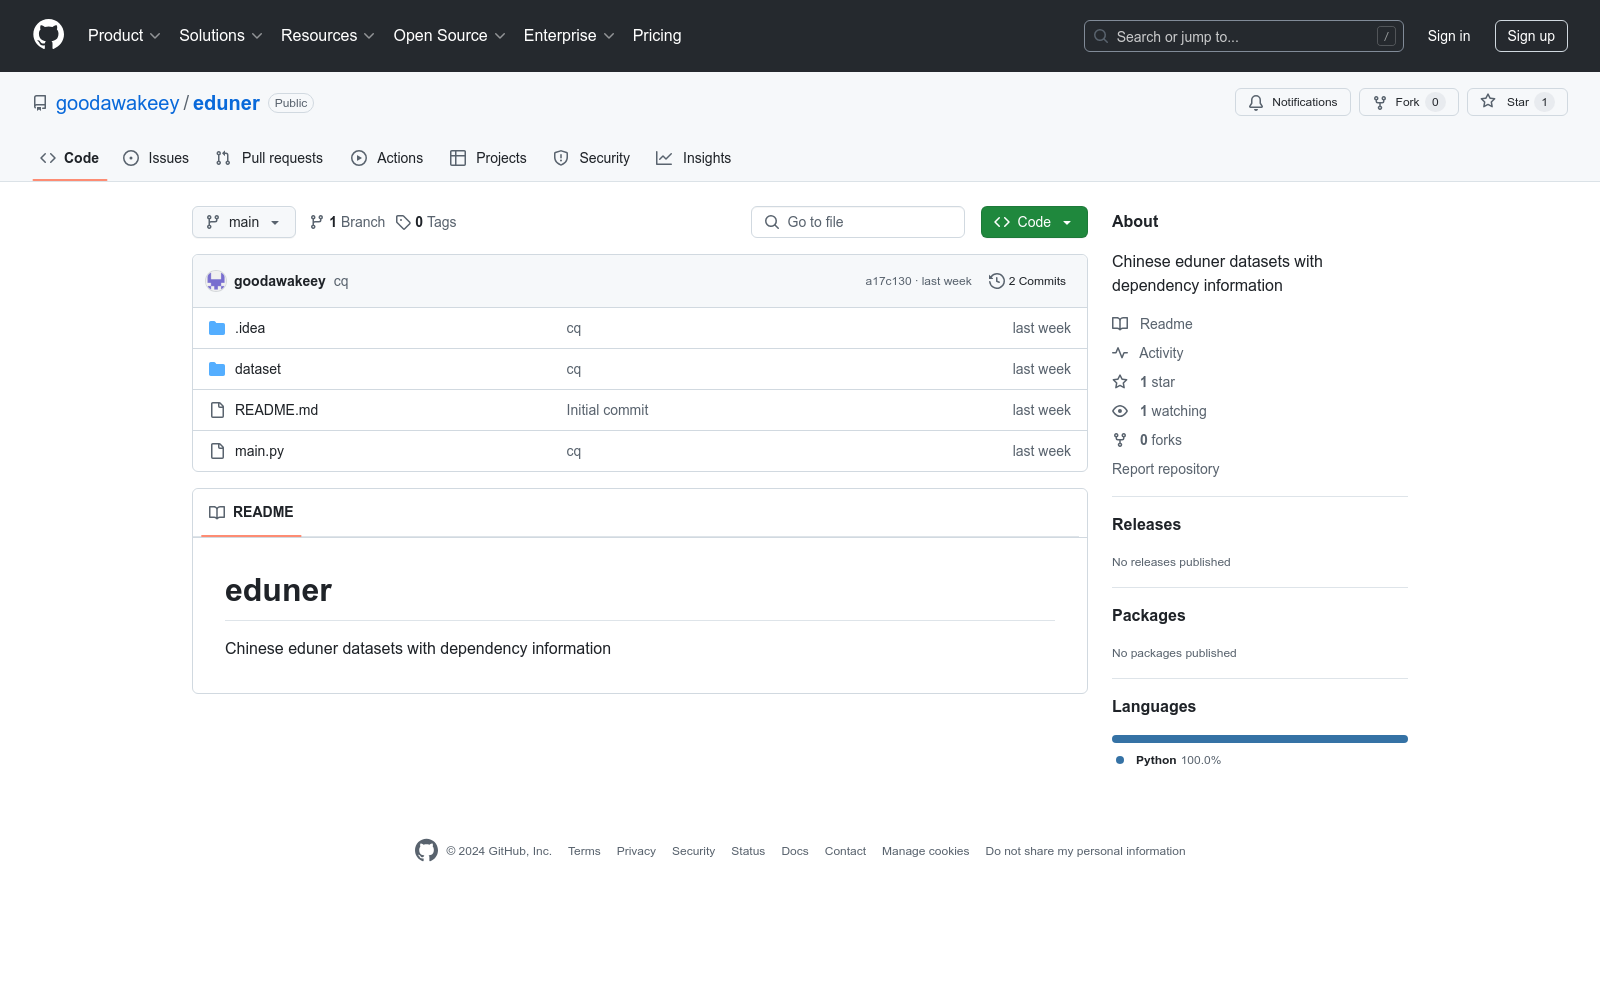Open the green Code dropdown button
1600x1000 pixels.
click(x=1034, y=222)
